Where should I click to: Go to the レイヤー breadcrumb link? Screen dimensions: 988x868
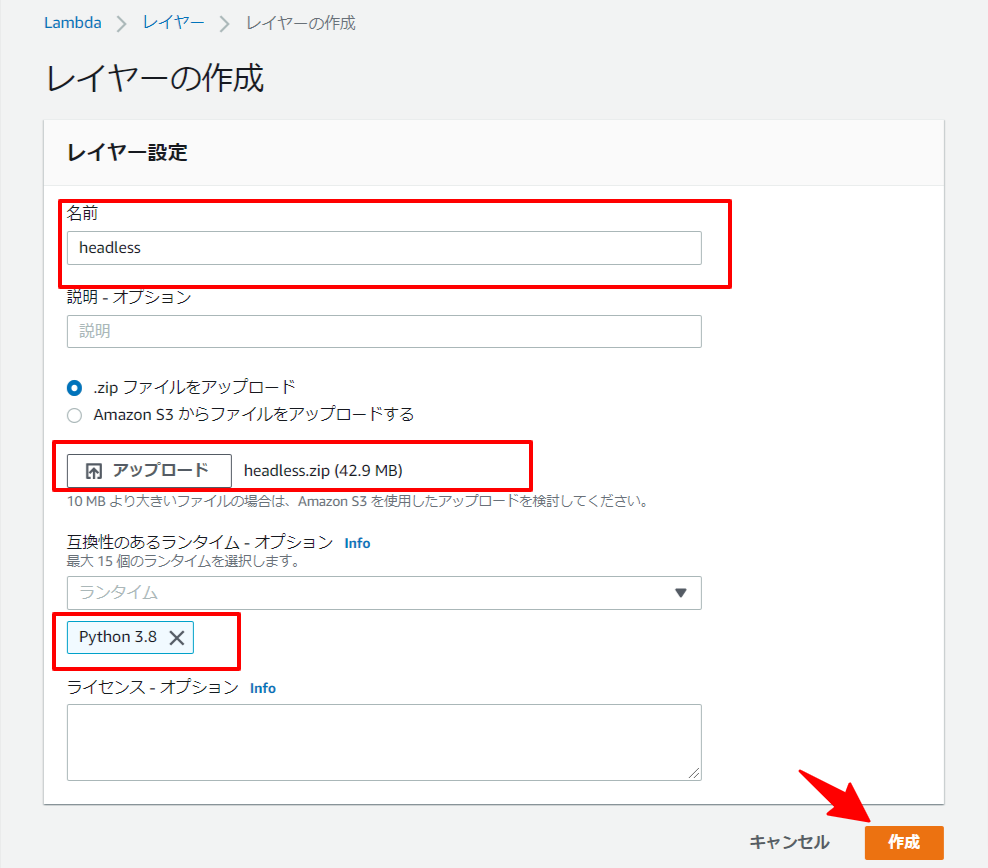point(173,23)
